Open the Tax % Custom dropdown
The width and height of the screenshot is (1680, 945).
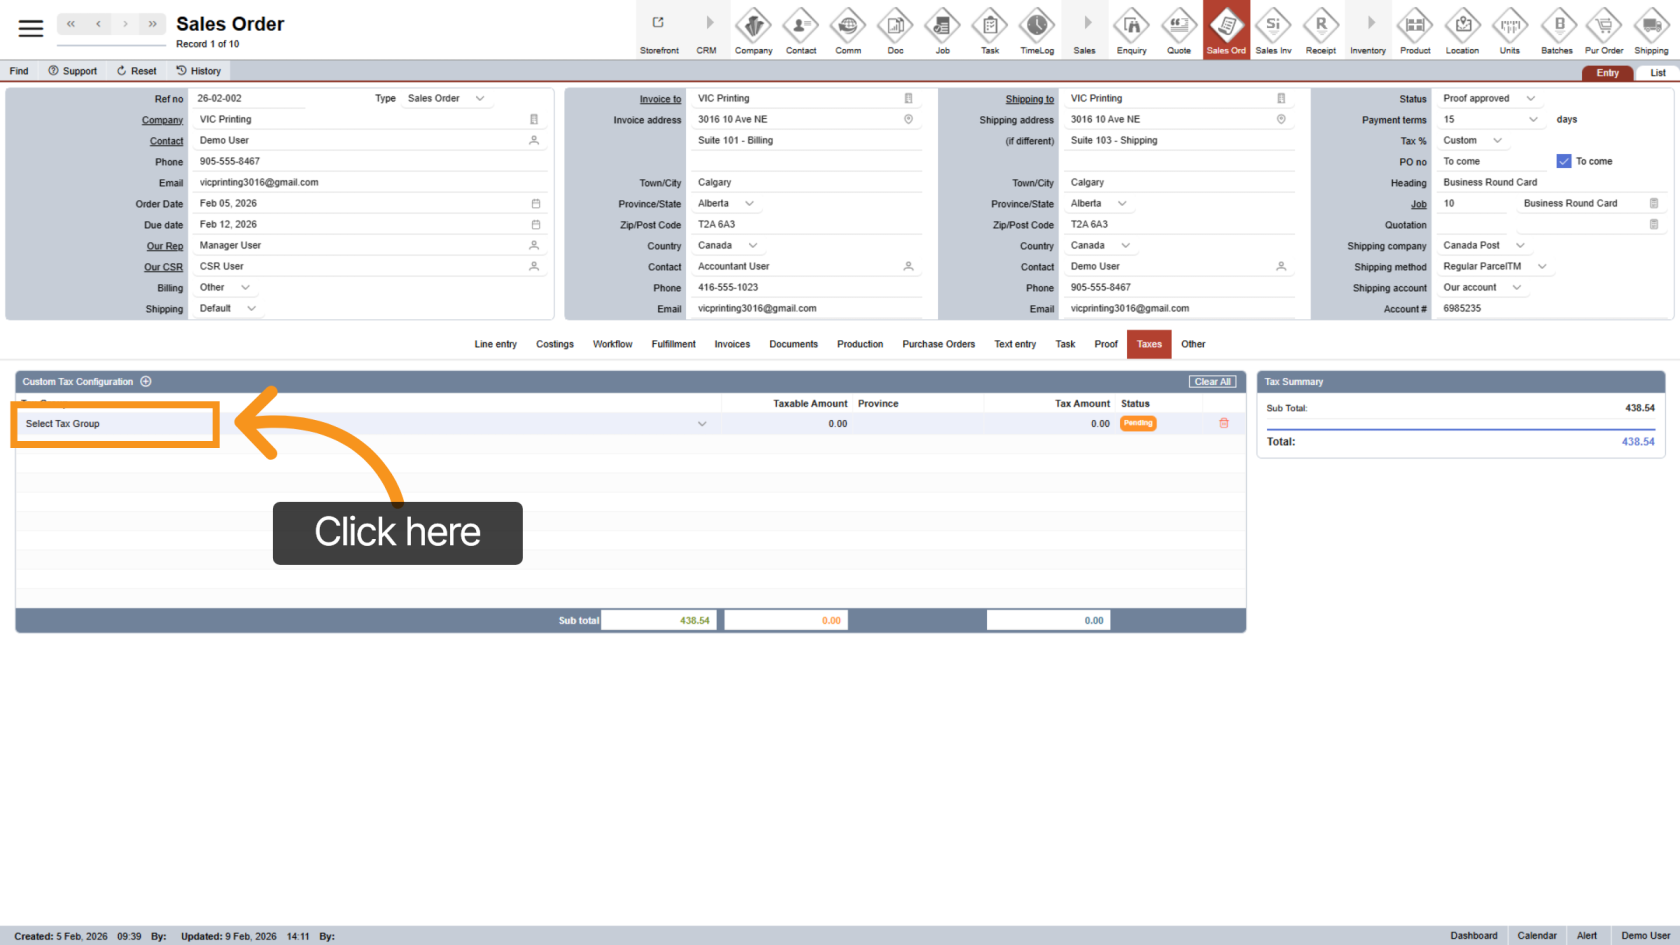[x=1497, y=140]
